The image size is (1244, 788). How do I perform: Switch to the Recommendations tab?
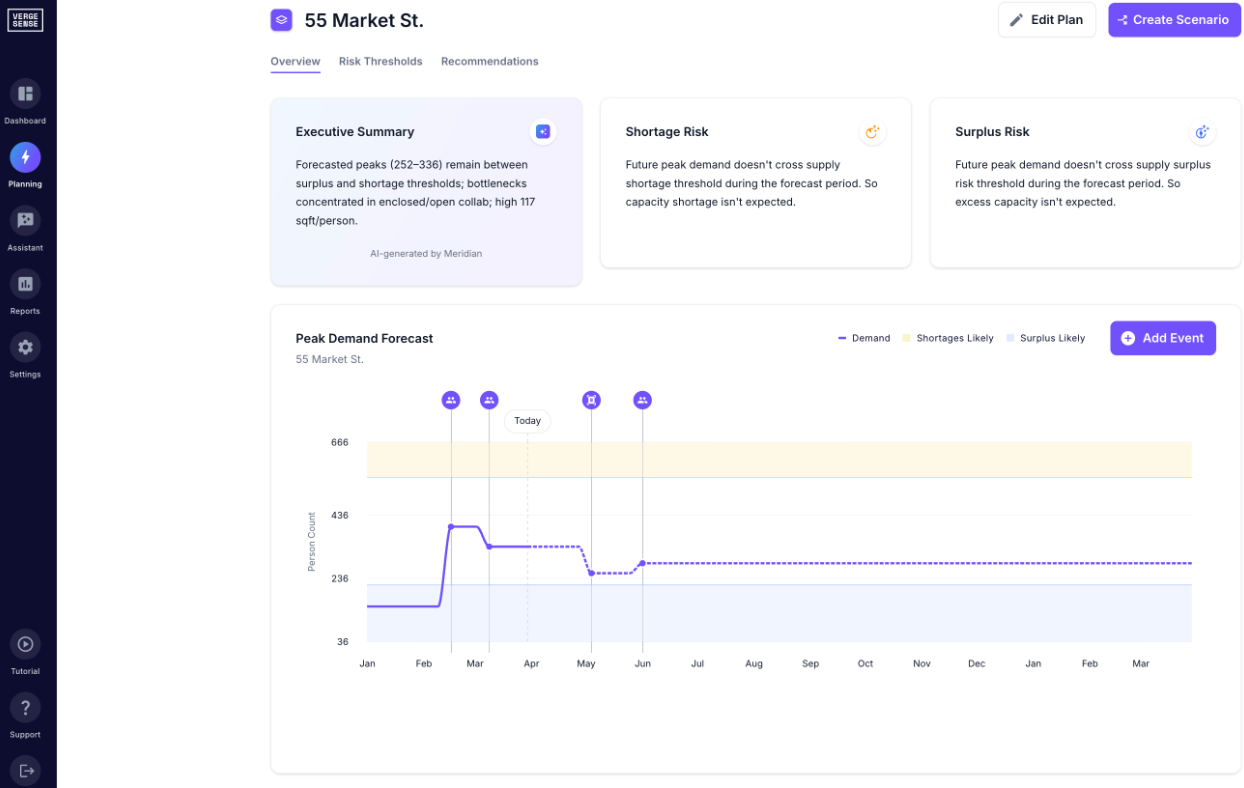(490, 62)
